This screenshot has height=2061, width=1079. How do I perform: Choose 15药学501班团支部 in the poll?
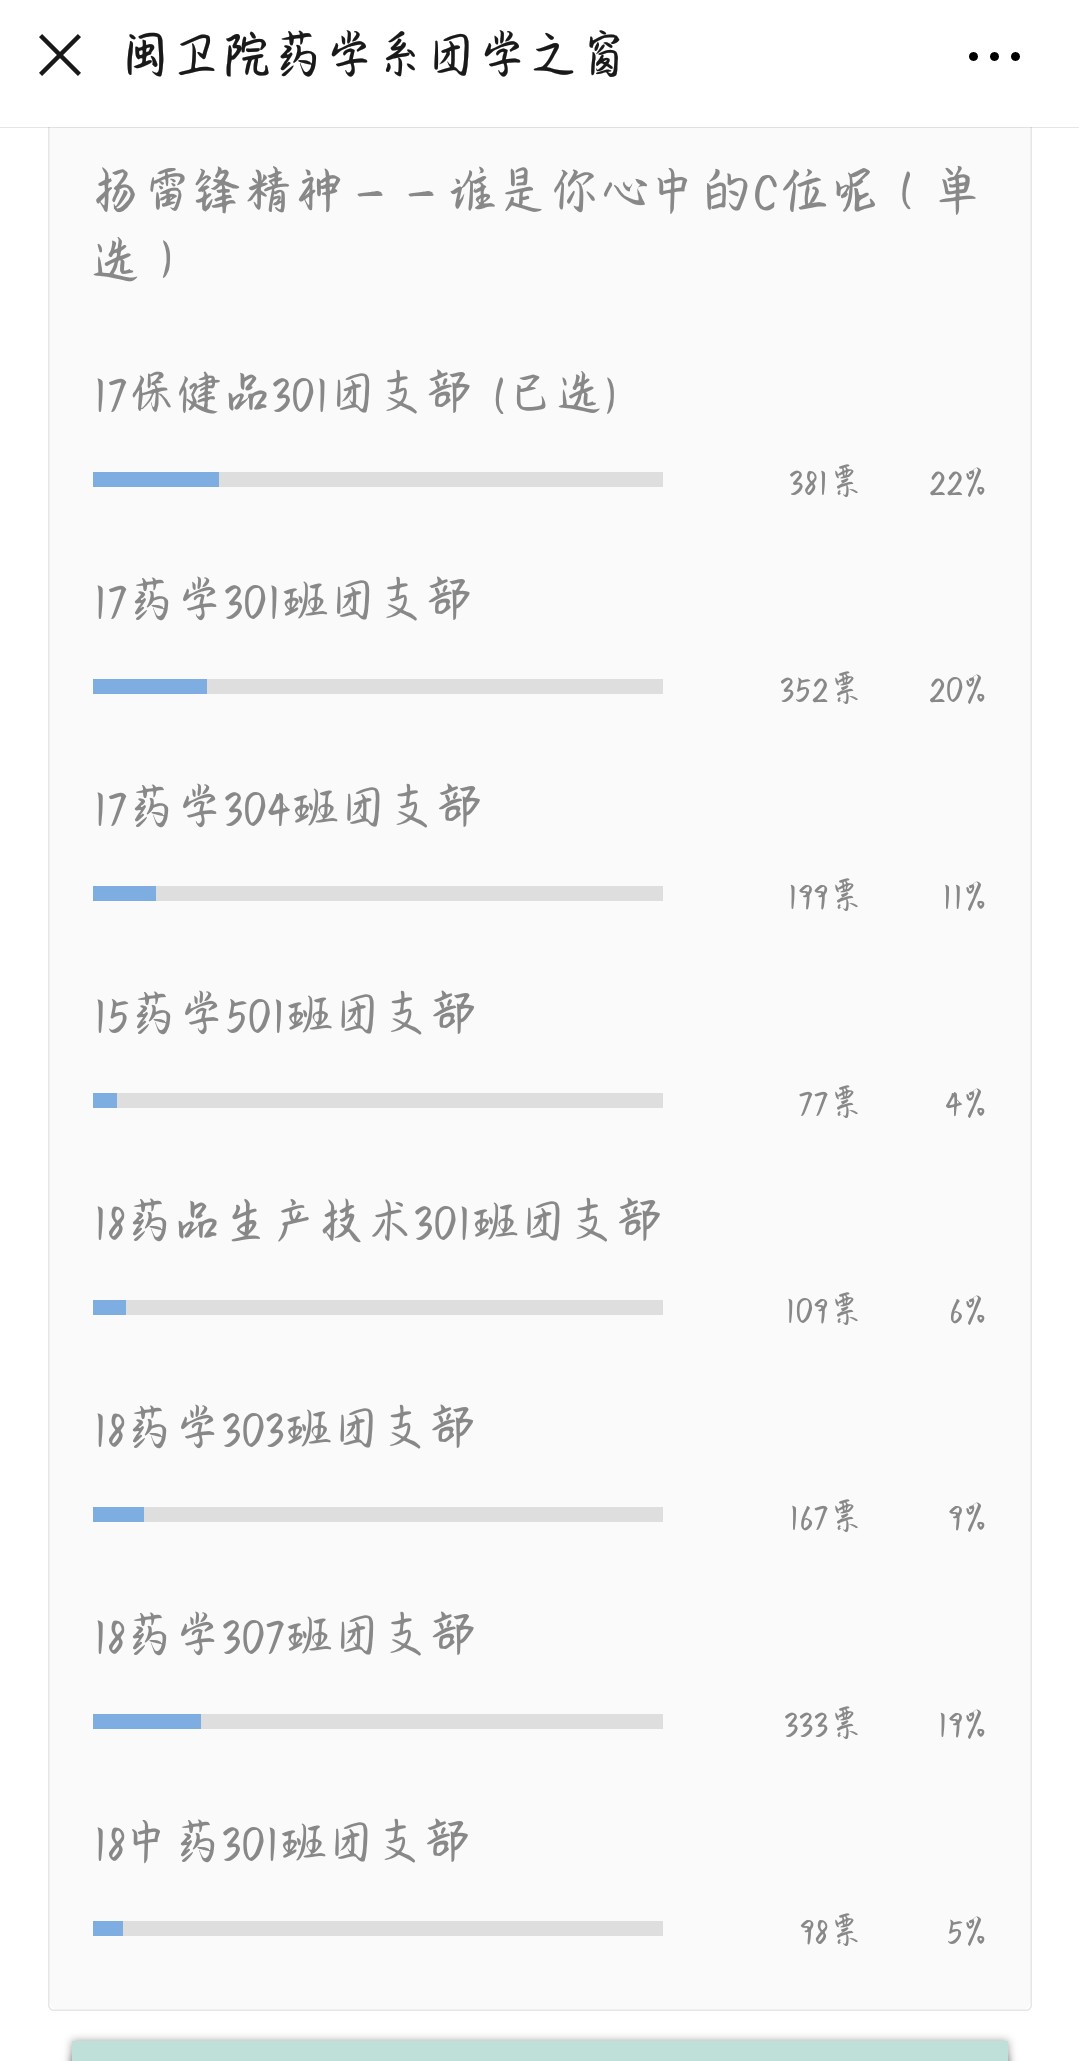tap(285, 1015)
